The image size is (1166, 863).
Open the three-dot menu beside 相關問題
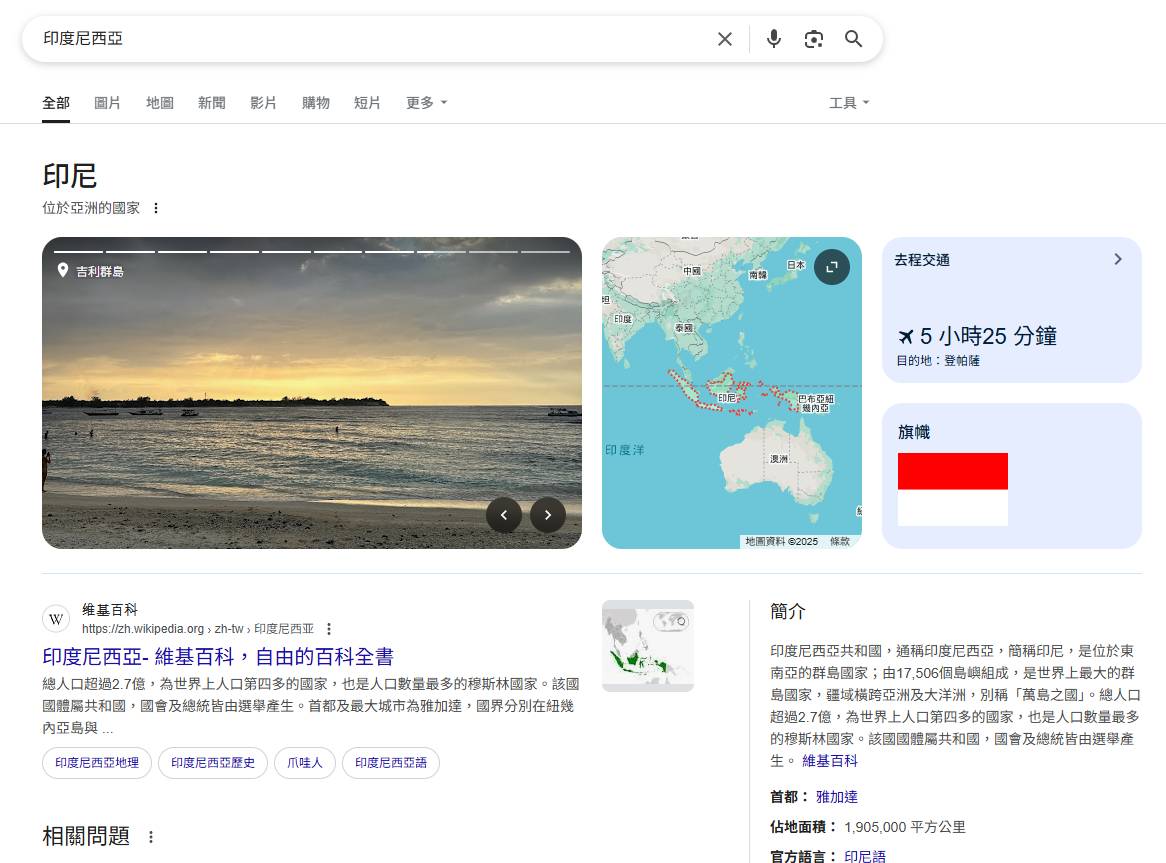151,837
